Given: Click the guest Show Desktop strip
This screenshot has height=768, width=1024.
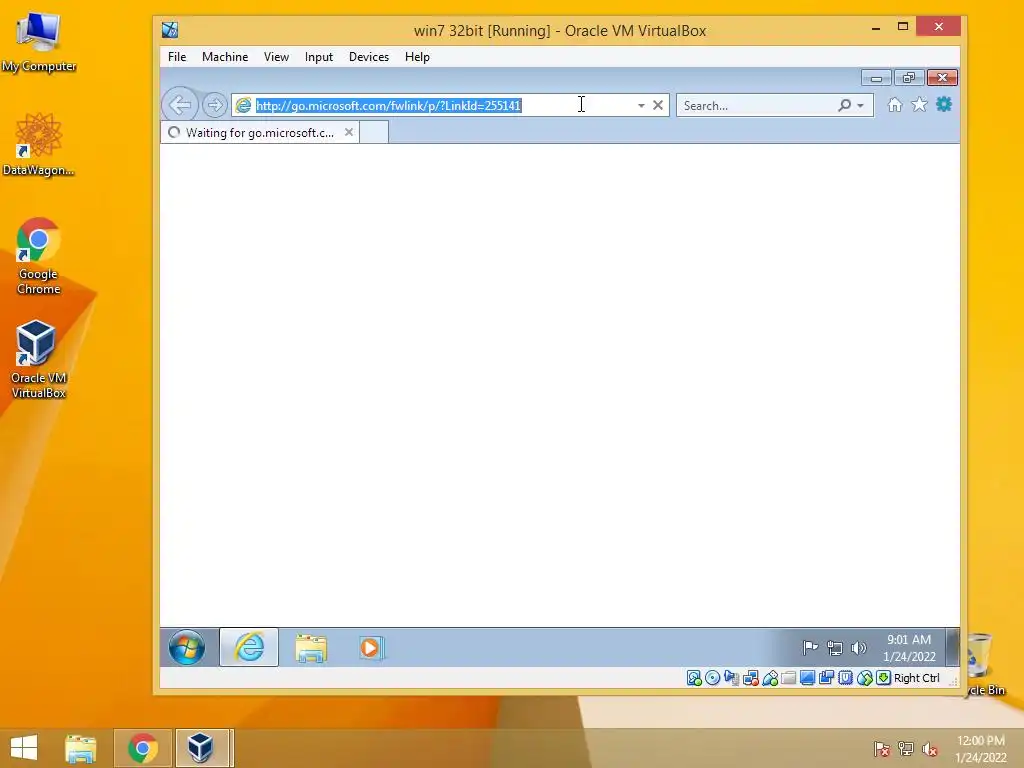Looking at the screenshot, I should coord(953,647).
